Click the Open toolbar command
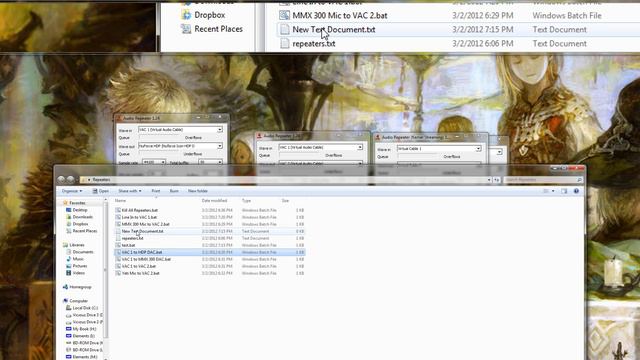Screen dimensions: 640x360 click(101, 191)
